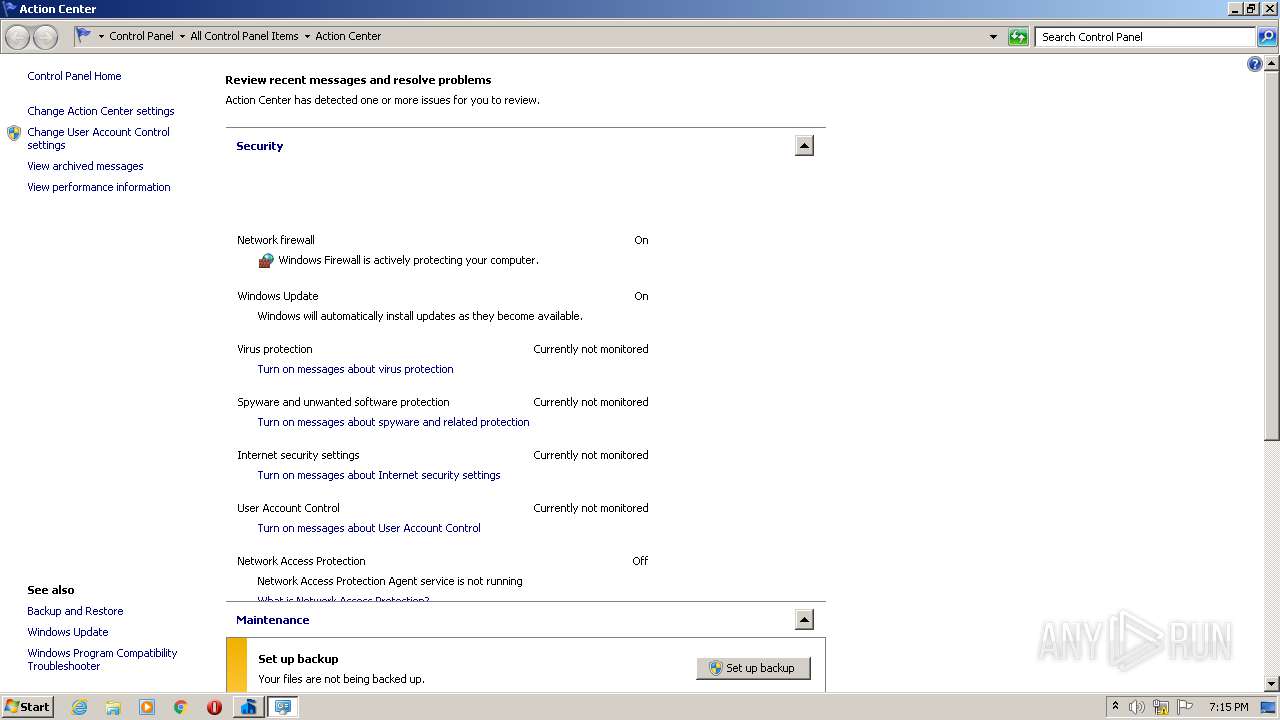The height and width of the screenshot is (720, 1280).
Task: Turn on messages about User Account Control
Action: click(x=369, y=528)
